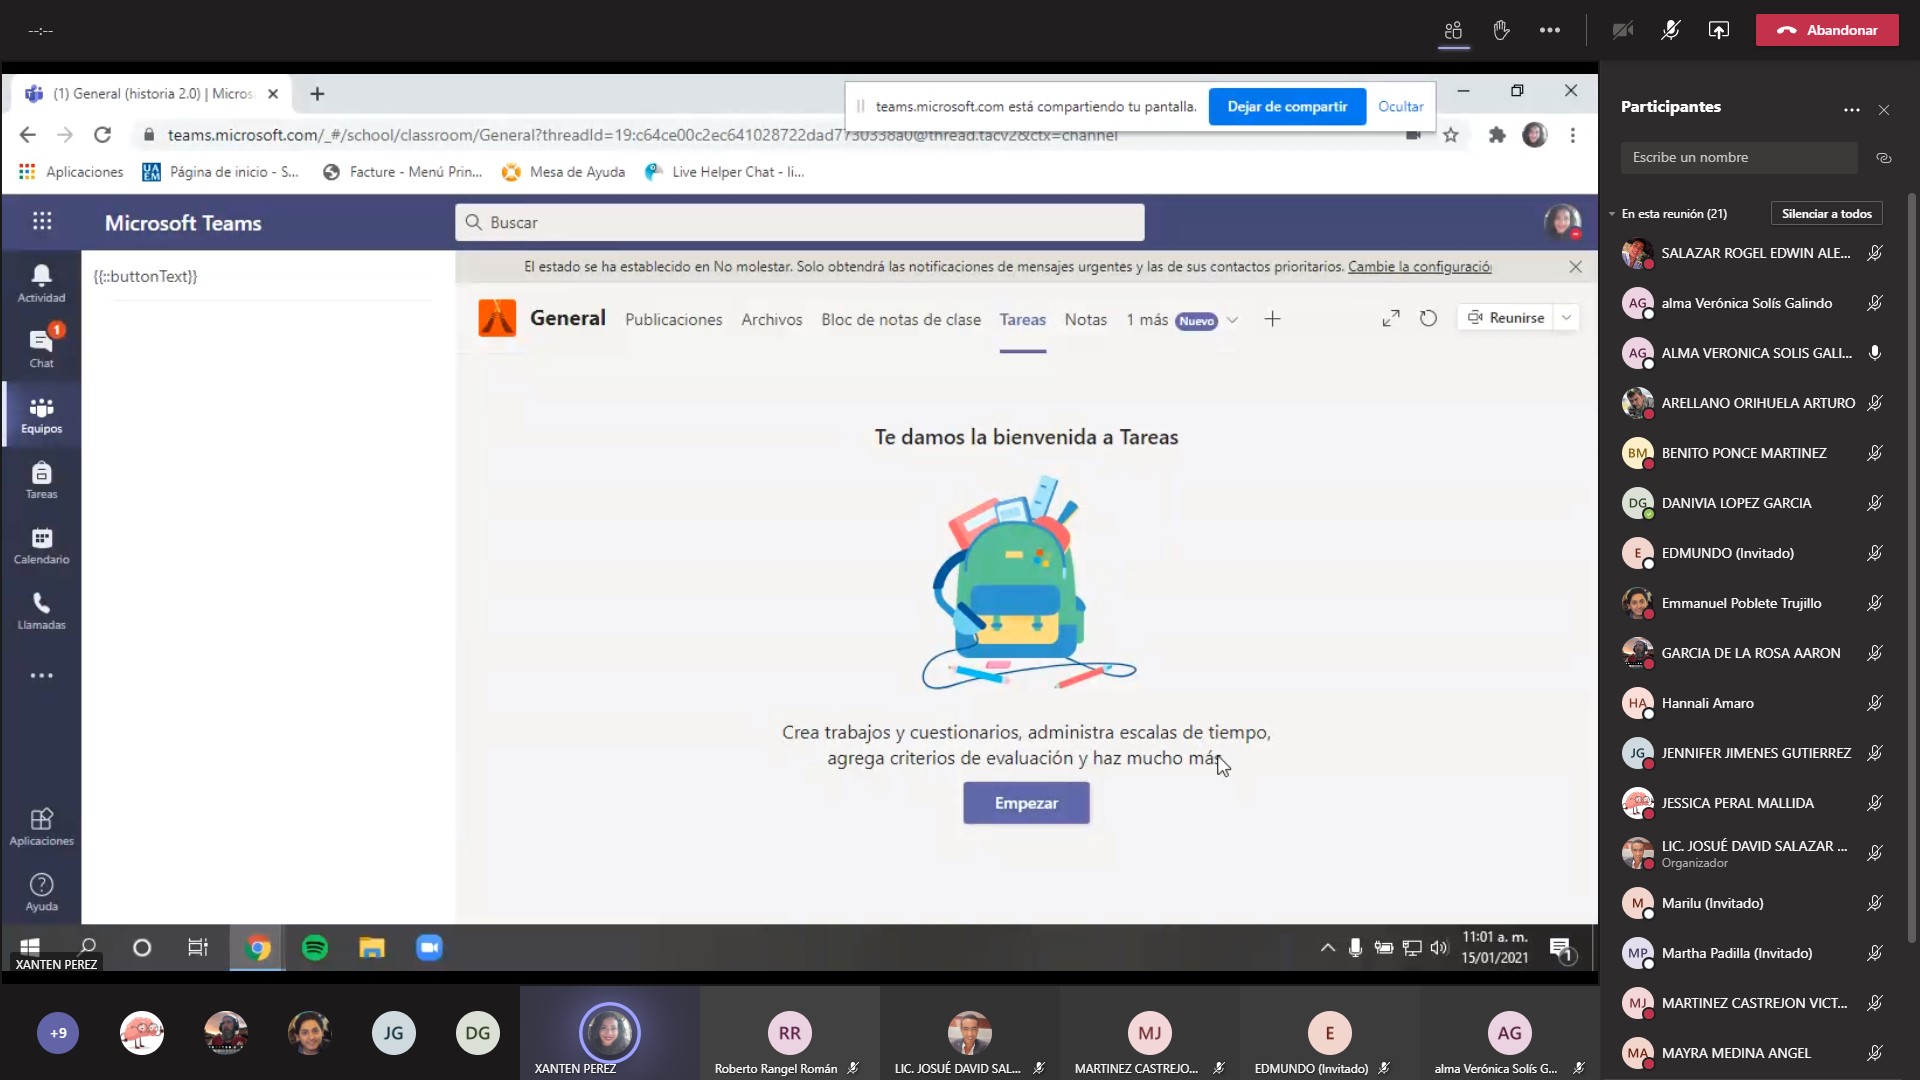
Task: Open Ayuda help icon in sidebar
Action: (41, 892)
